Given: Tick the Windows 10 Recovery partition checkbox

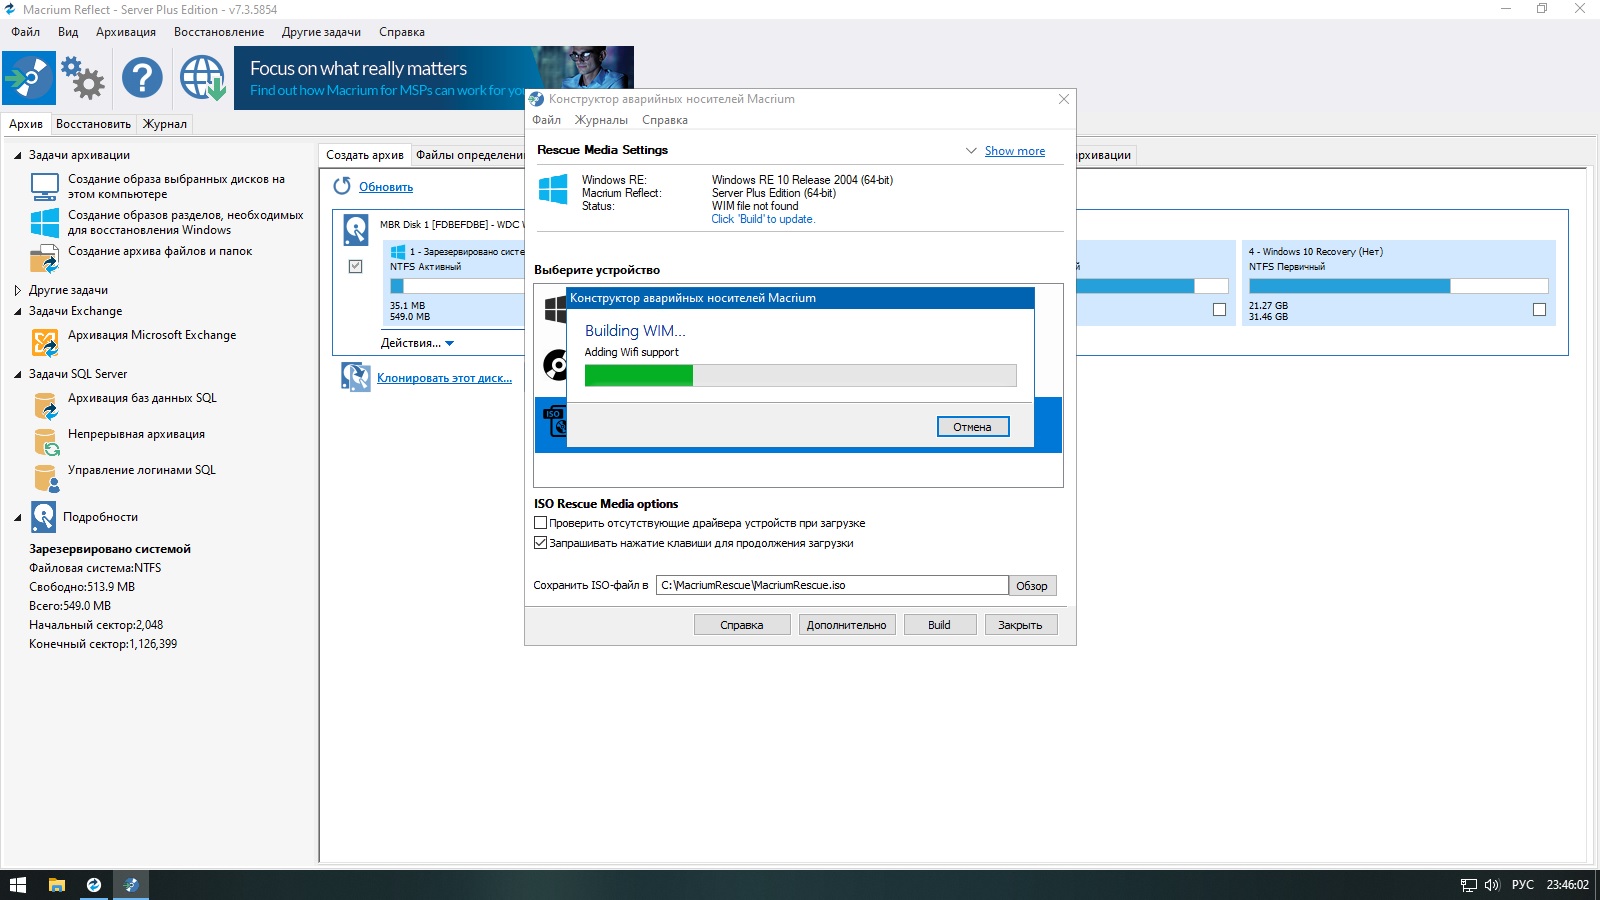Looking at the screenshot, I should (1539, 310).
